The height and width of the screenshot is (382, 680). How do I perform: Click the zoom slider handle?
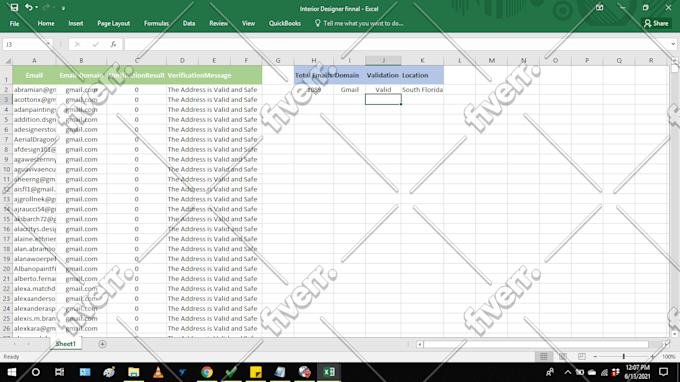pos(623,356)
